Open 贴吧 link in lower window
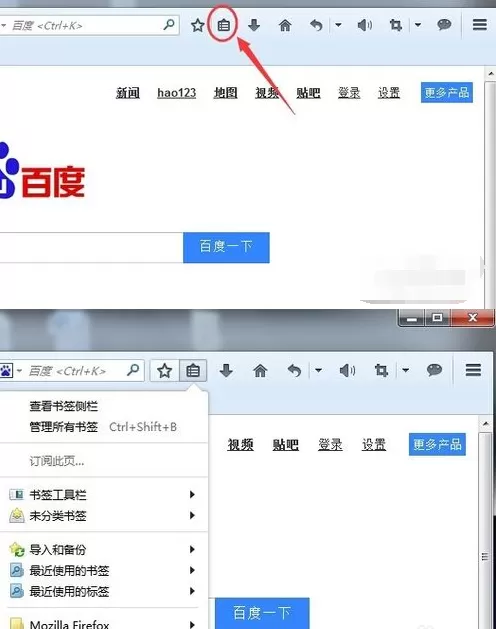 (x=285, y=445)
